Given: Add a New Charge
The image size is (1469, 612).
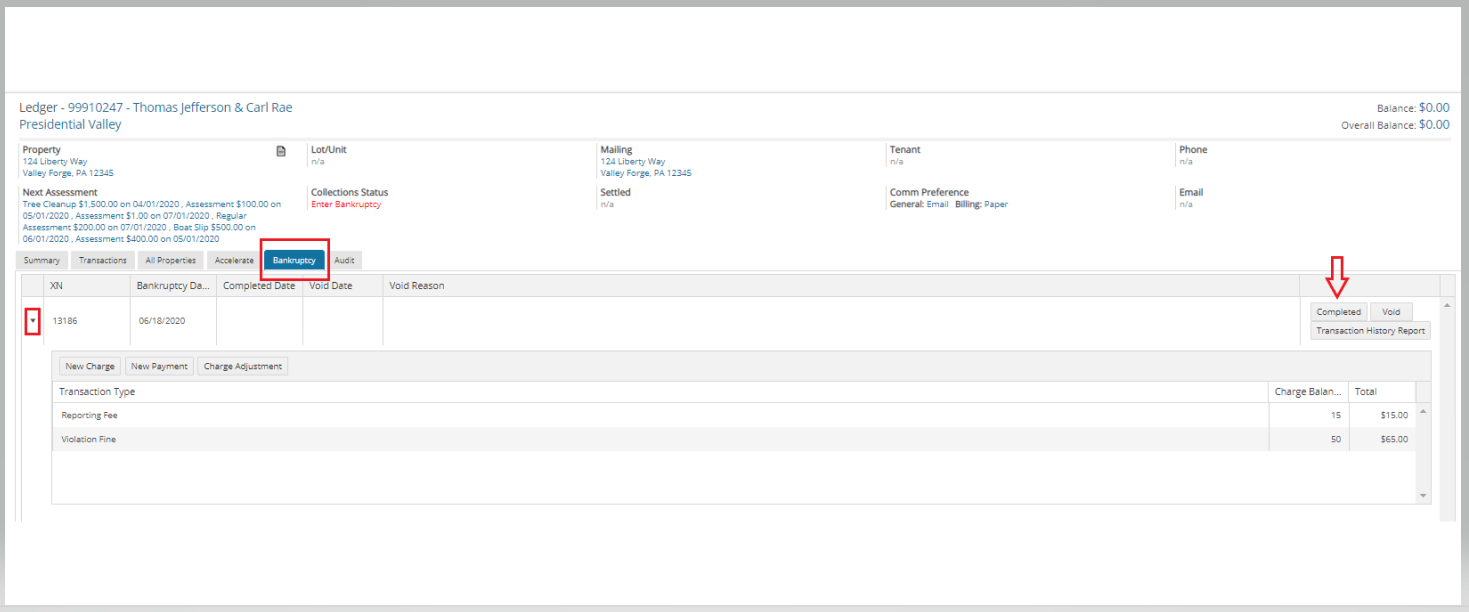Looking at the screenshot, I should 90,366.
